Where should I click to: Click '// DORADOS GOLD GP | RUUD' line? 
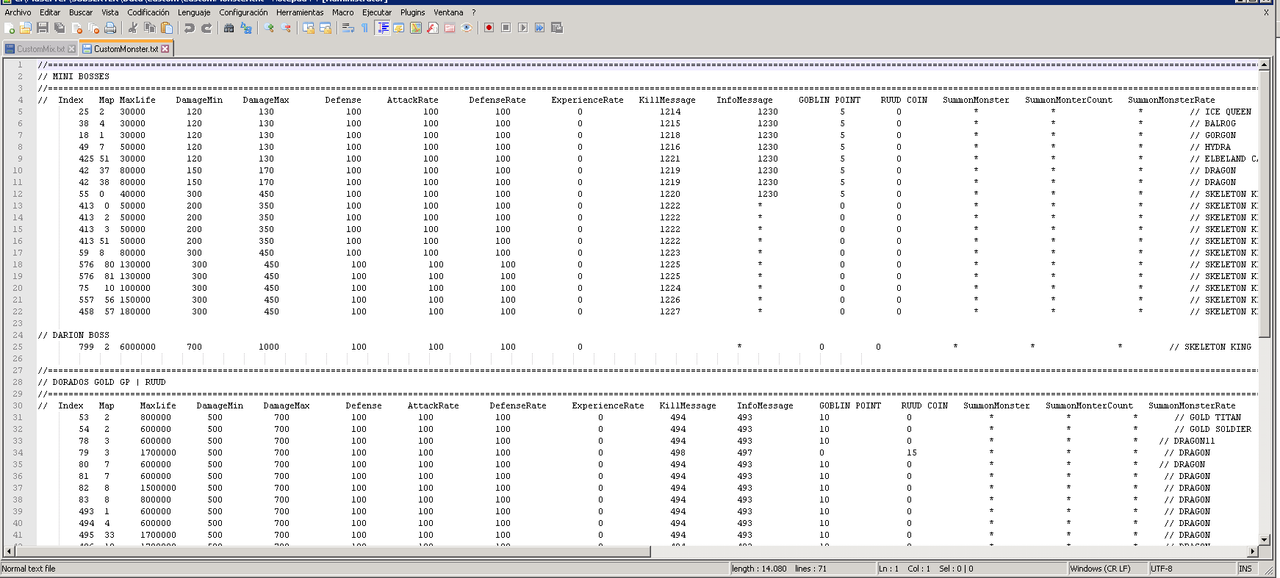coord(102,382)
